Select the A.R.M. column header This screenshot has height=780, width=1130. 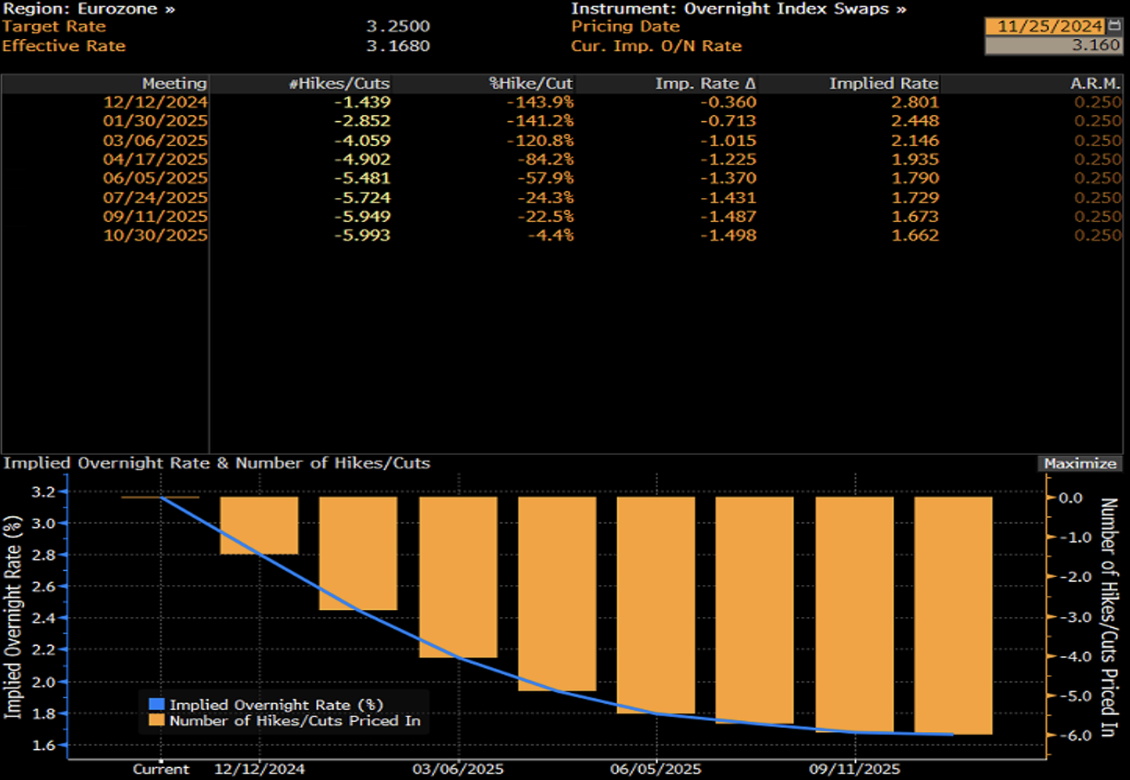1095,84
